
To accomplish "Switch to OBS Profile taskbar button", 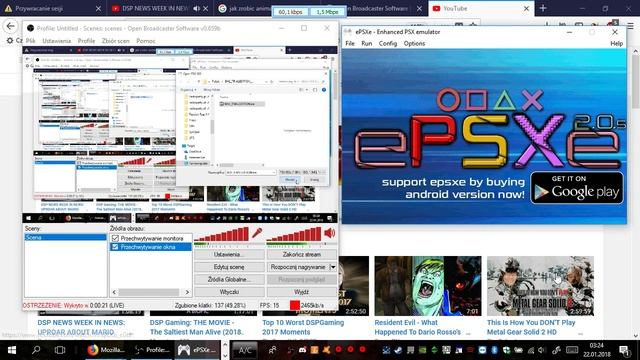I will click(152, 350).
